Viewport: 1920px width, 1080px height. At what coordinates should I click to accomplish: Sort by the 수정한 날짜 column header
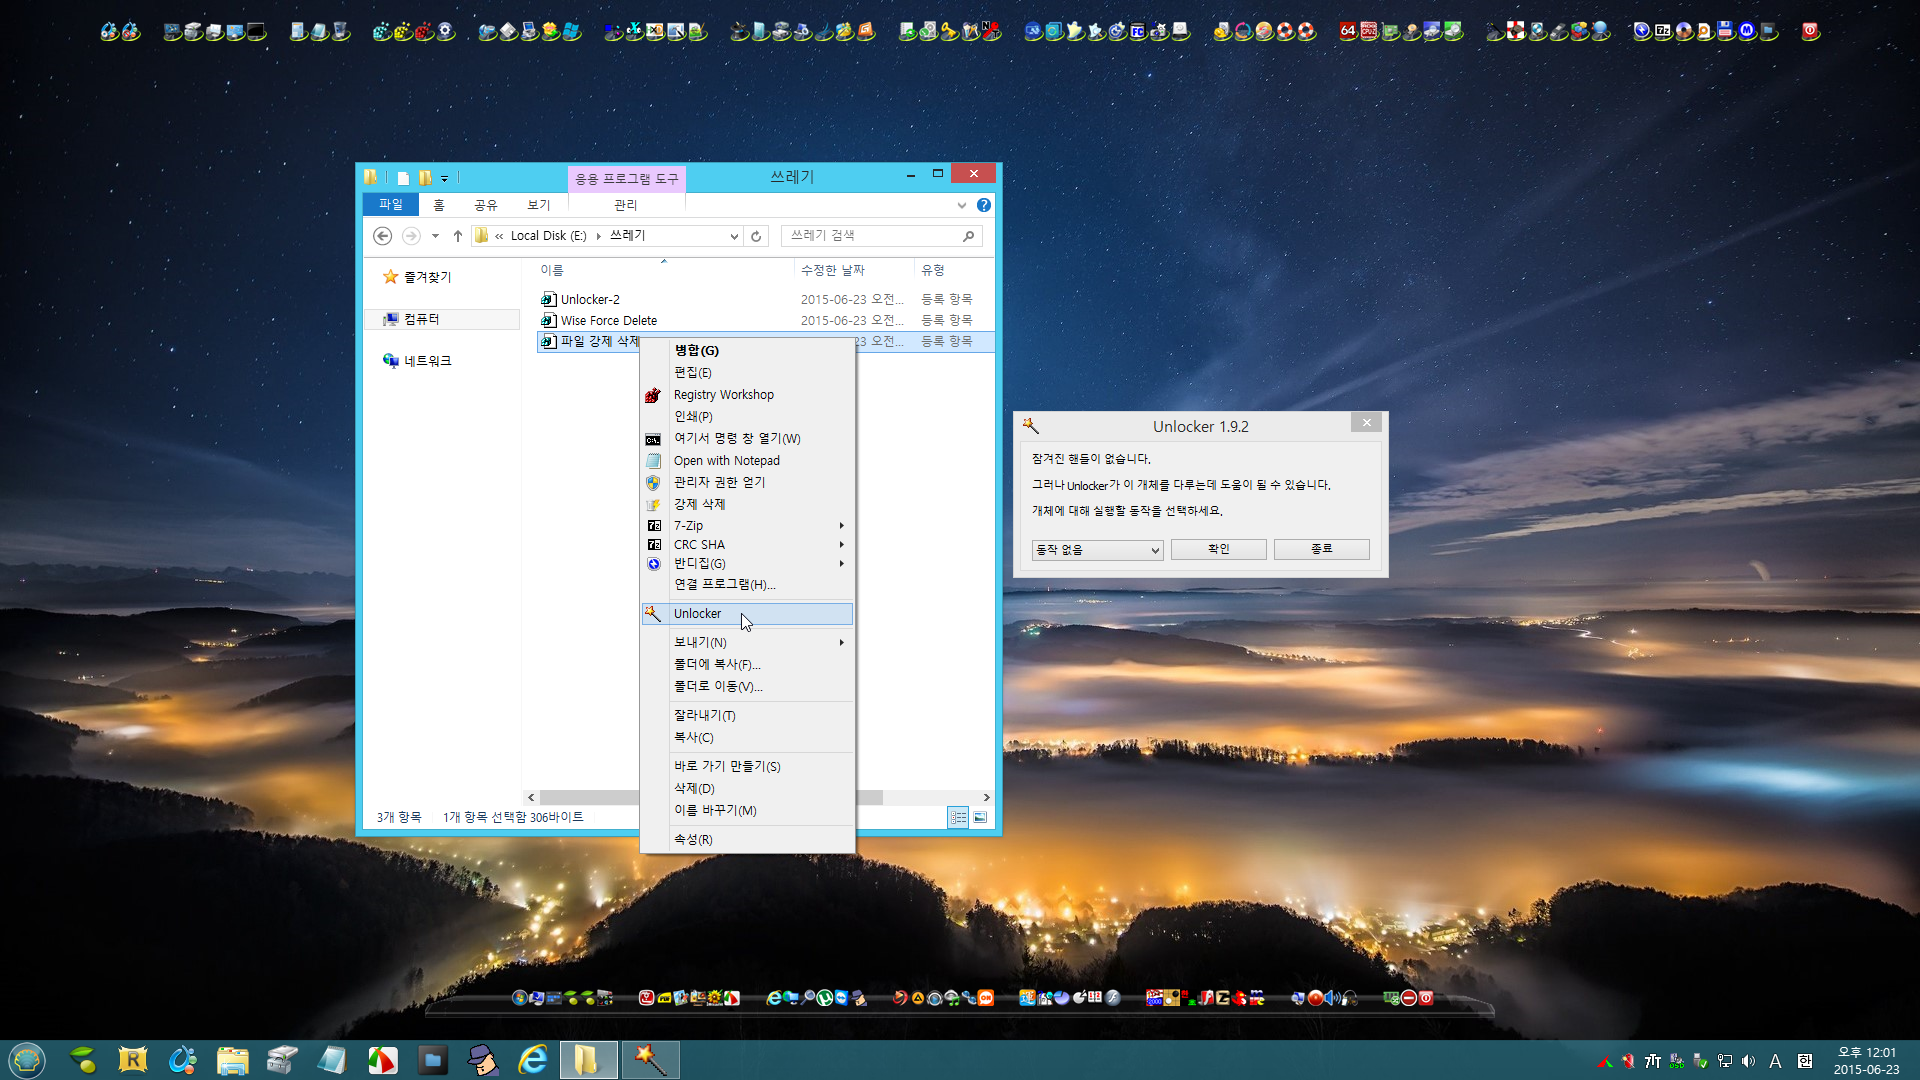coord(854,271)
